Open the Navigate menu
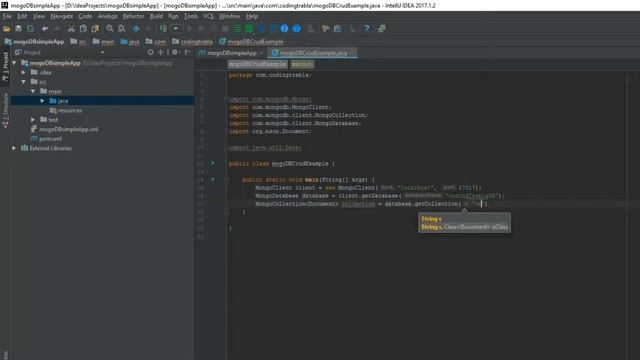Viewport: 640px width, 360px height. (62, 16)
